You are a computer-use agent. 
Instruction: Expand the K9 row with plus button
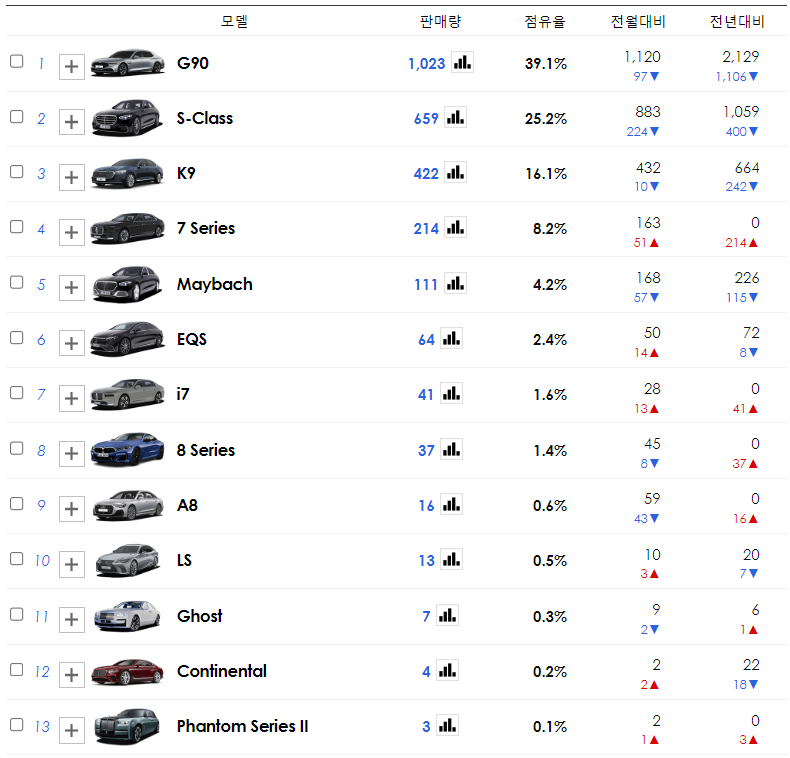point(72,177)
